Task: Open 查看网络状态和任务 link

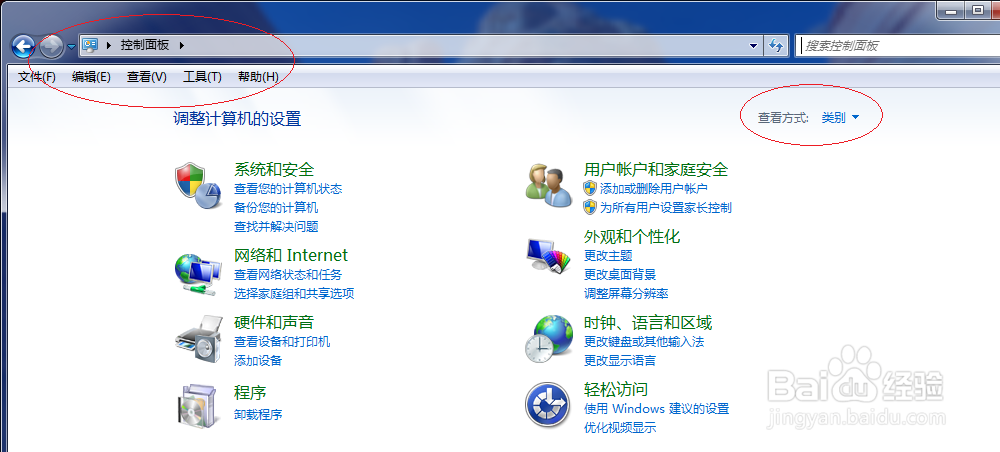Action: click(288, 275)
